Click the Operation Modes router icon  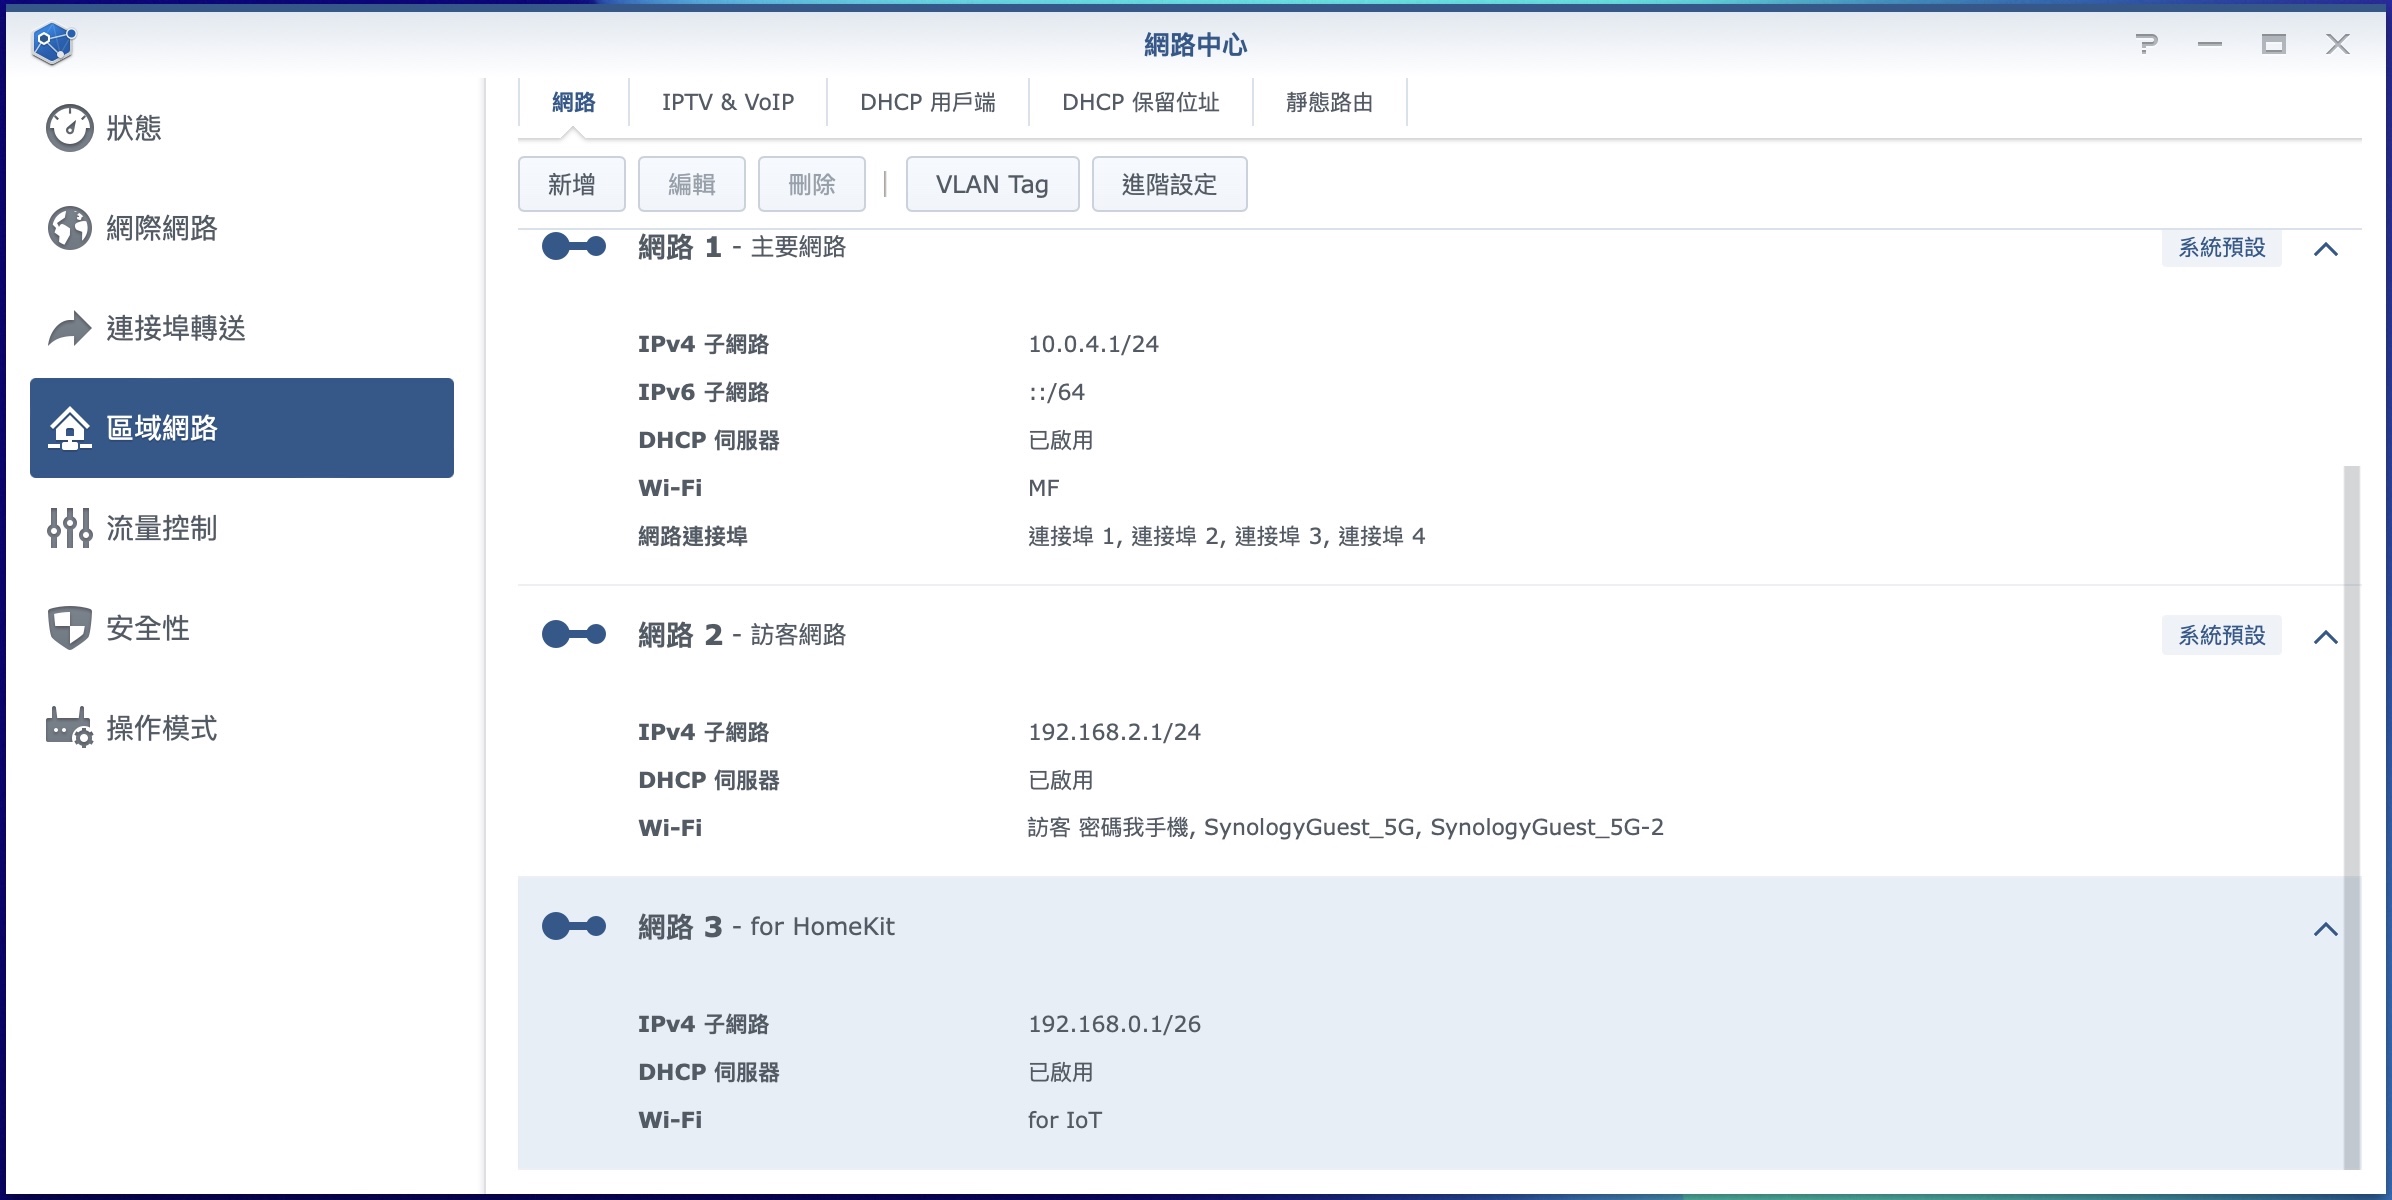pyautogui.click(x=70, y=728)
